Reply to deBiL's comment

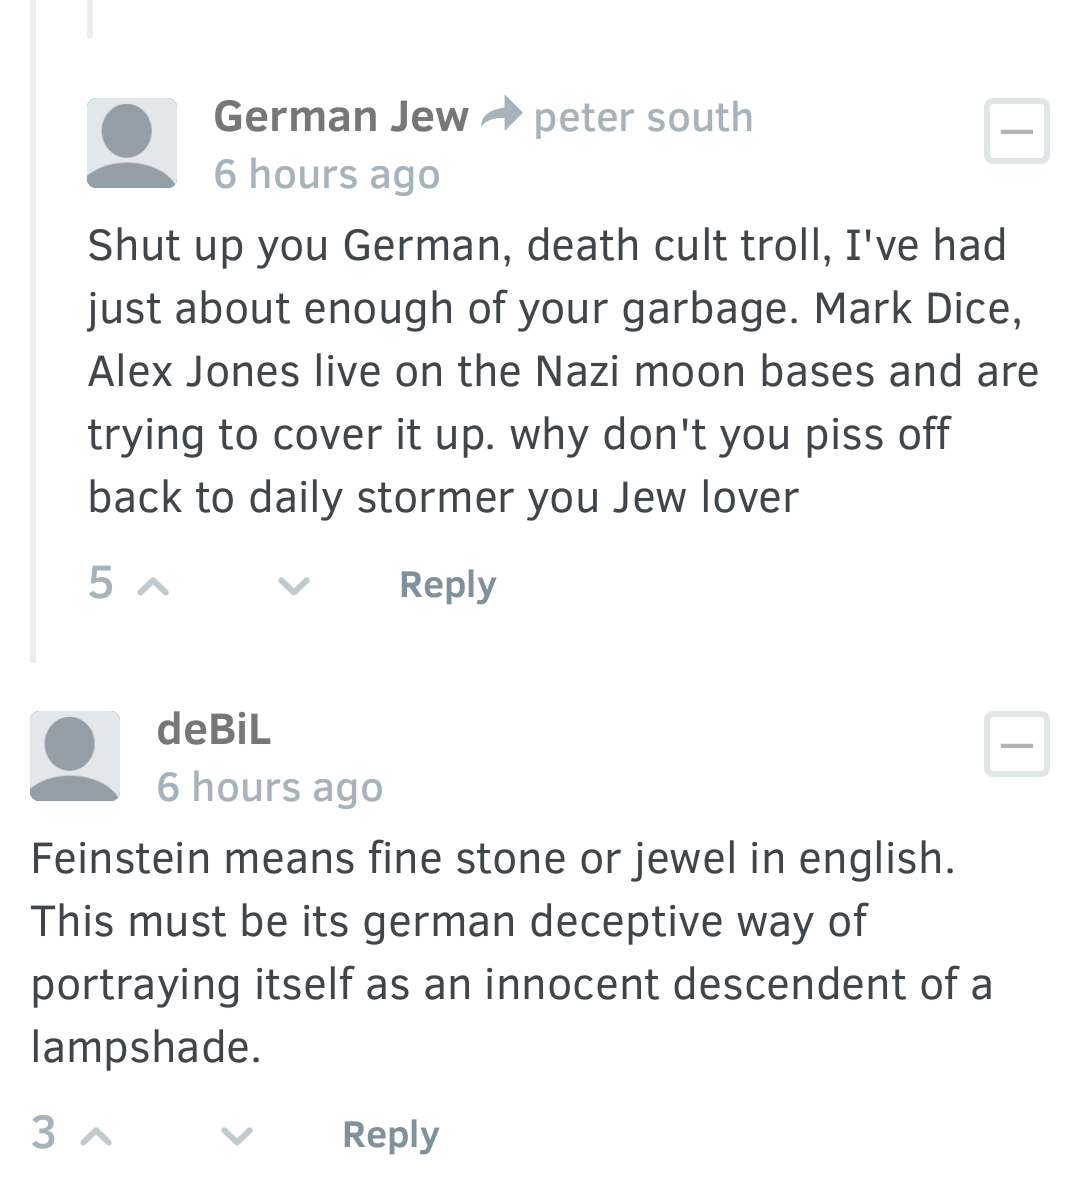(390, 1135)
